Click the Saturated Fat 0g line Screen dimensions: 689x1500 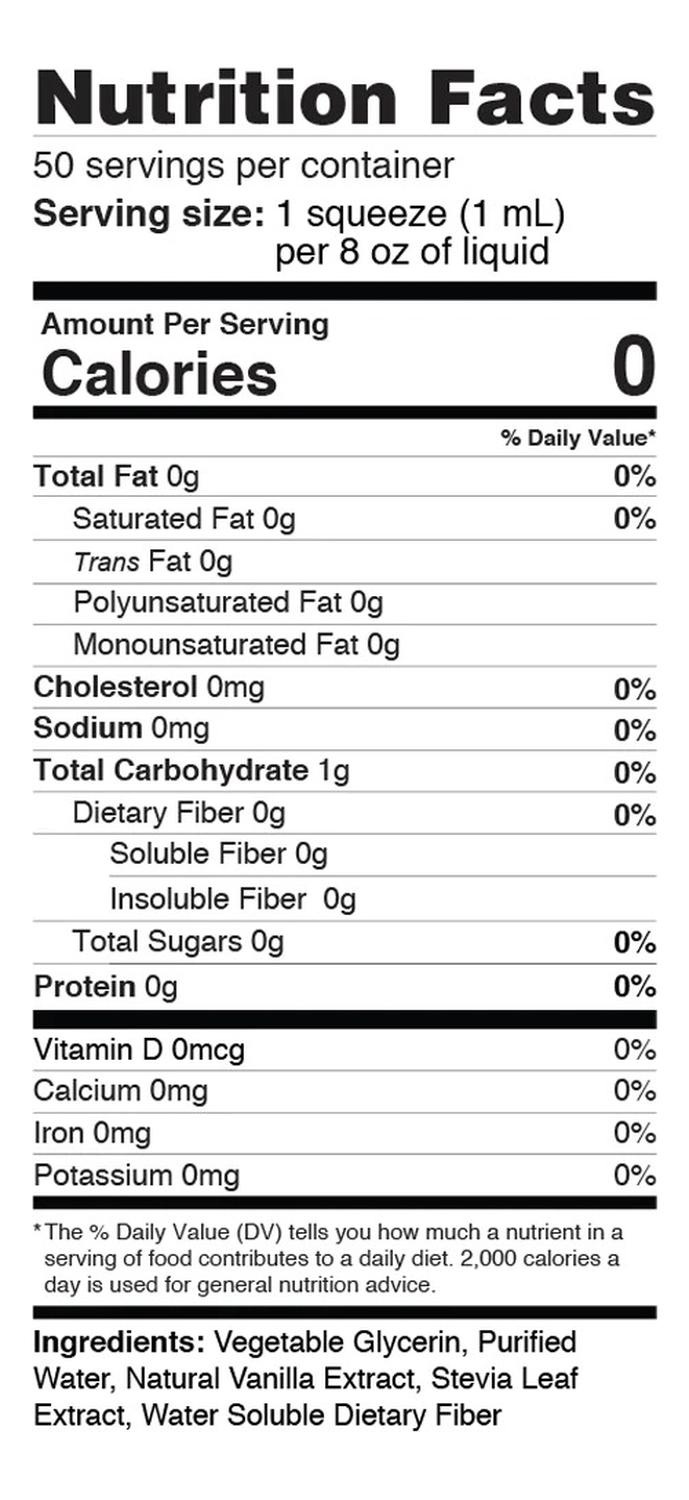184,519
